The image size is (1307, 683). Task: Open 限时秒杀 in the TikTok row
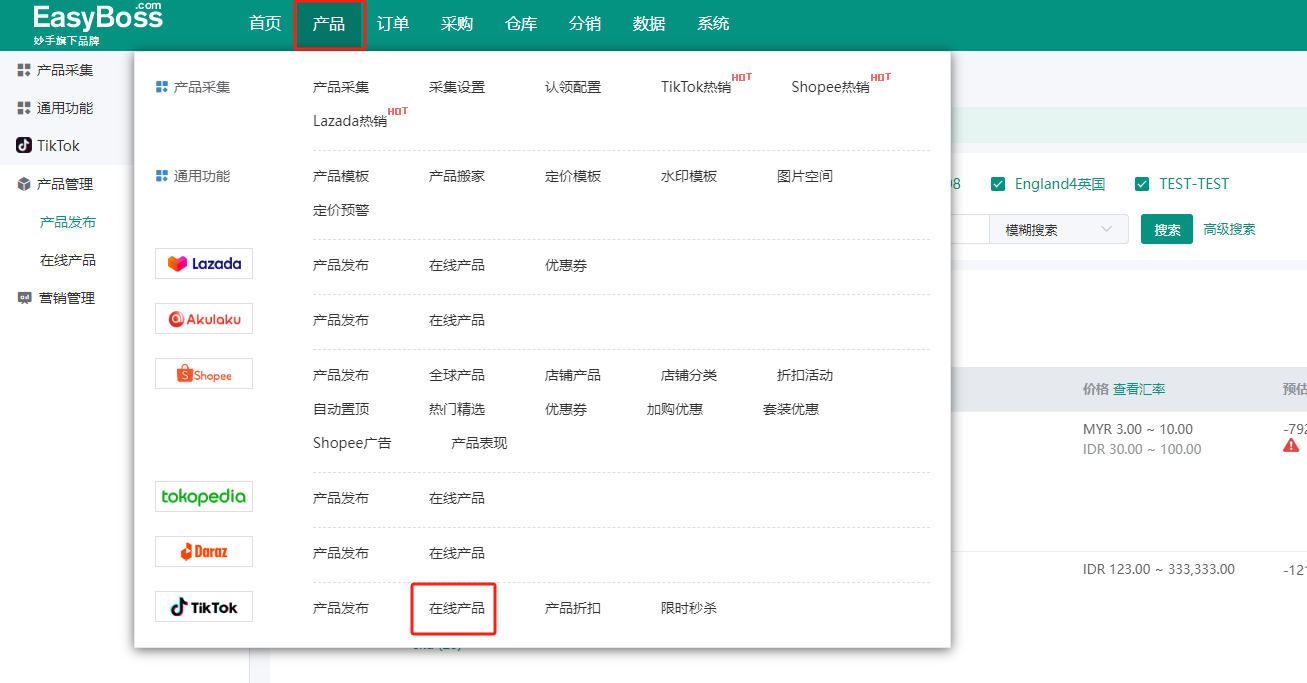689,608
